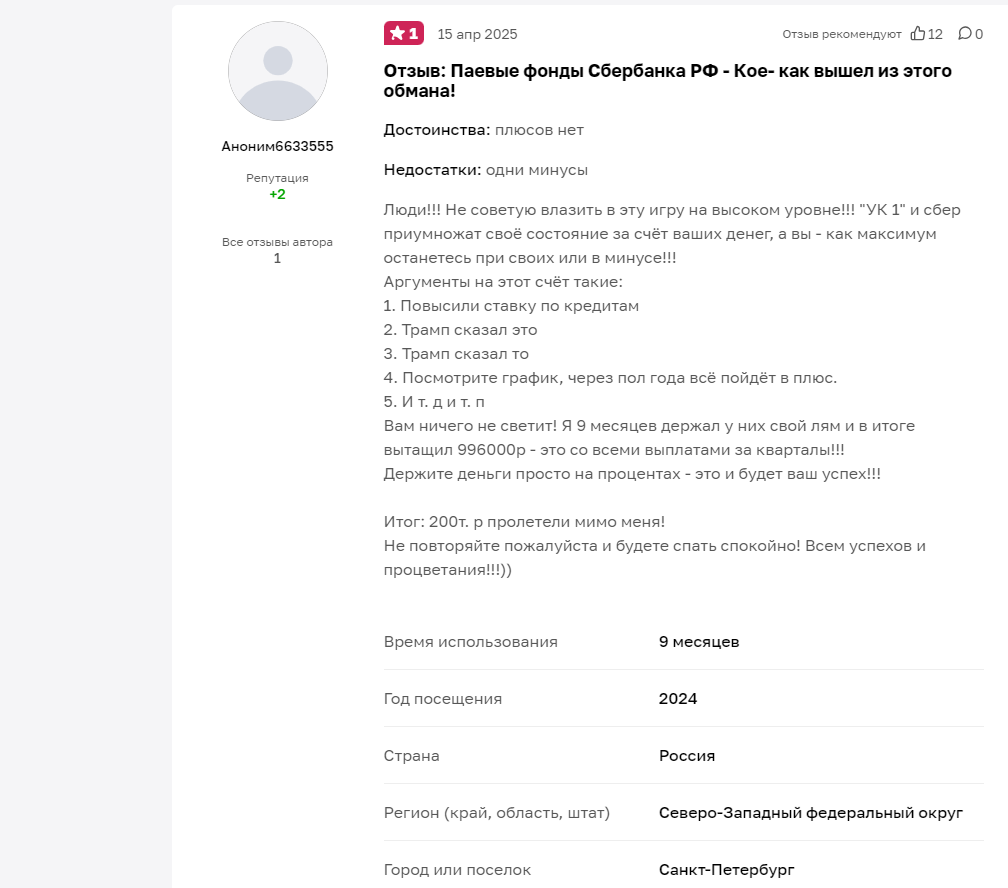Open "Все отзывы автора" label
Image resolution: width=1008 pixels, height=888 pixels.
pos(278,242)
